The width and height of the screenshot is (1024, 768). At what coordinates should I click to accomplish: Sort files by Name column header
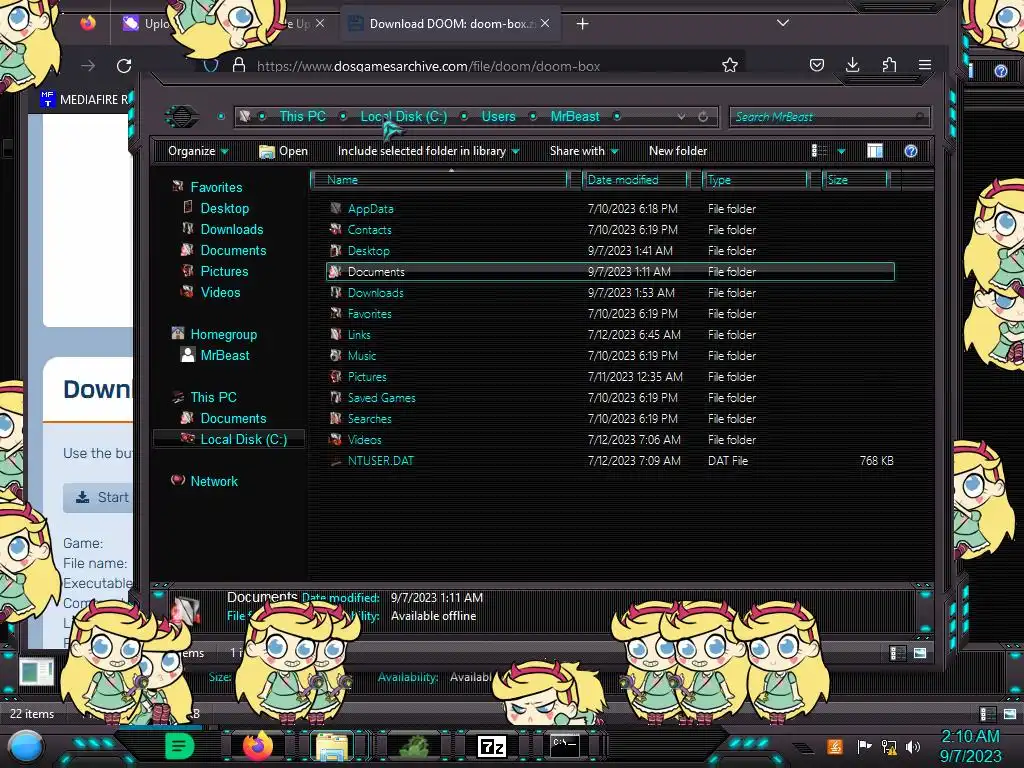439,180
